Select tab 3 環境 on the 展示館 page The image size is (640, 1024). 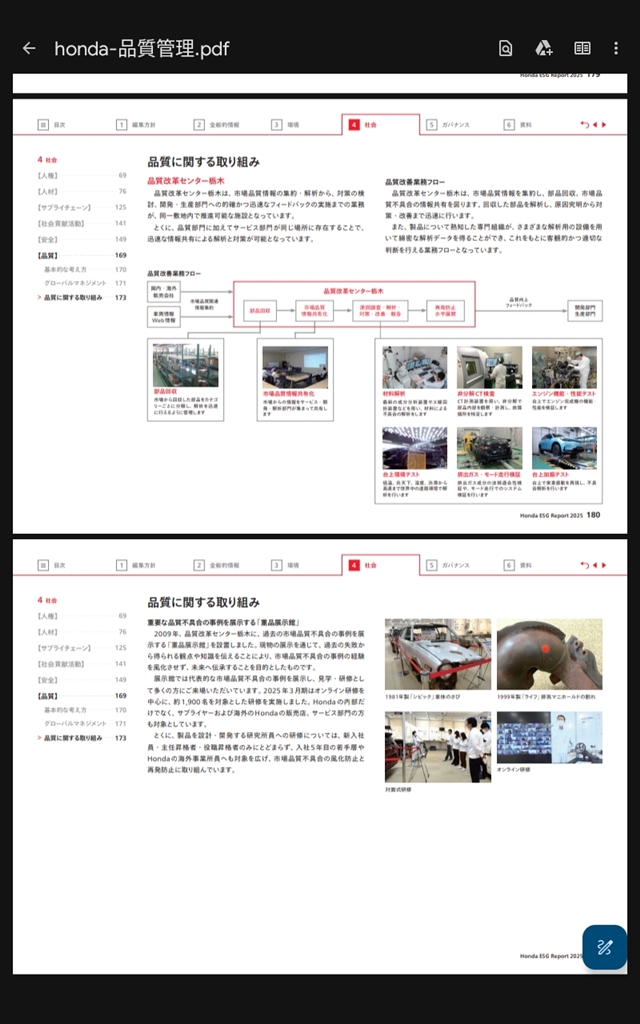(x=285, y=565)
